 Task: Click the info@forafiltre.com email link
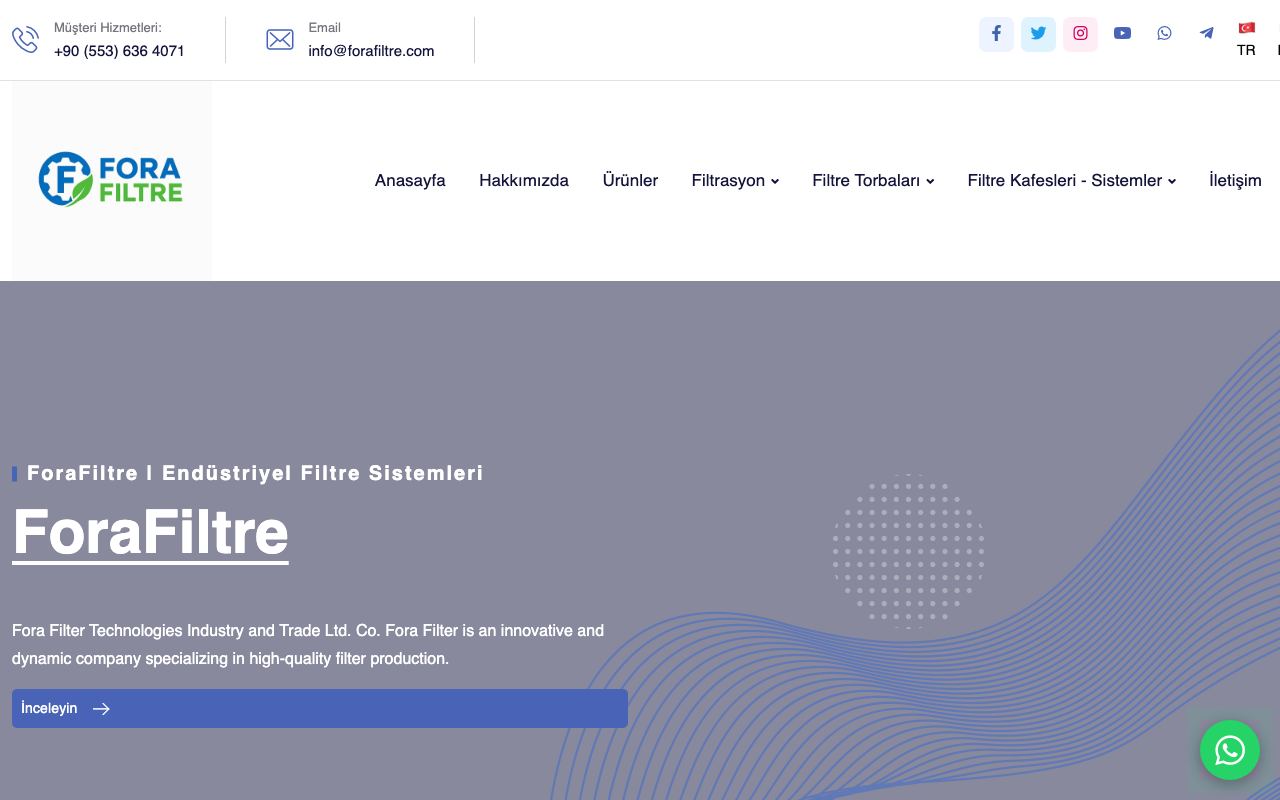click(371, 51)
